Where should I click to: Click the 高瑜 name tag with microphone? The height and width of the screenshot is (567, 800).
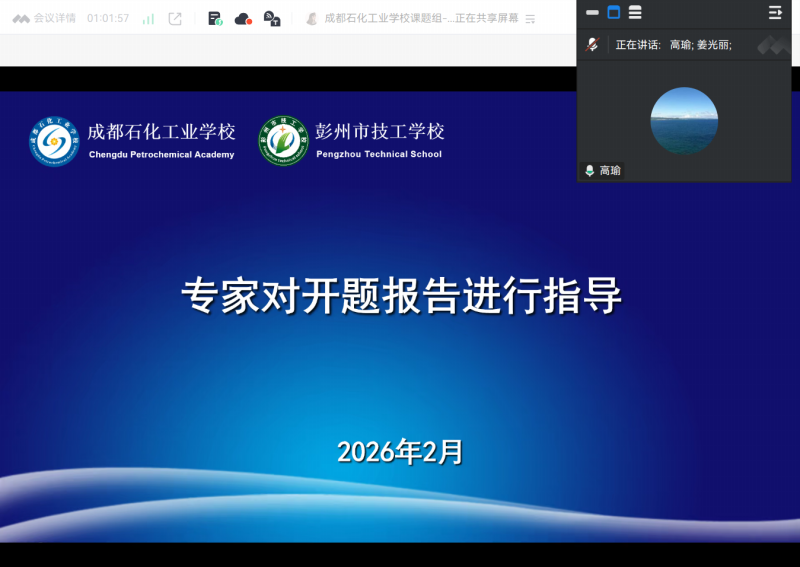[x=603, y=171]
